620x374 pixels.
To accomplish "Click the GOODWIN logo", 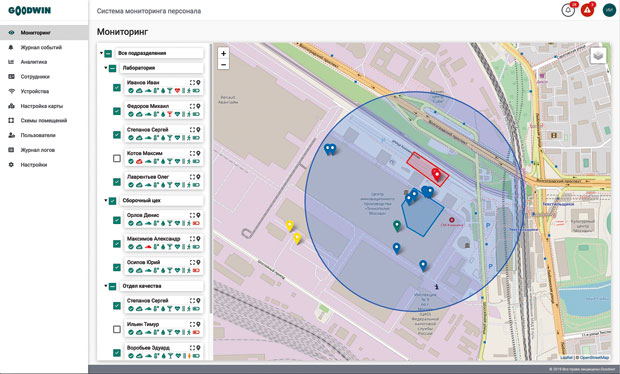I will point(29,11).
